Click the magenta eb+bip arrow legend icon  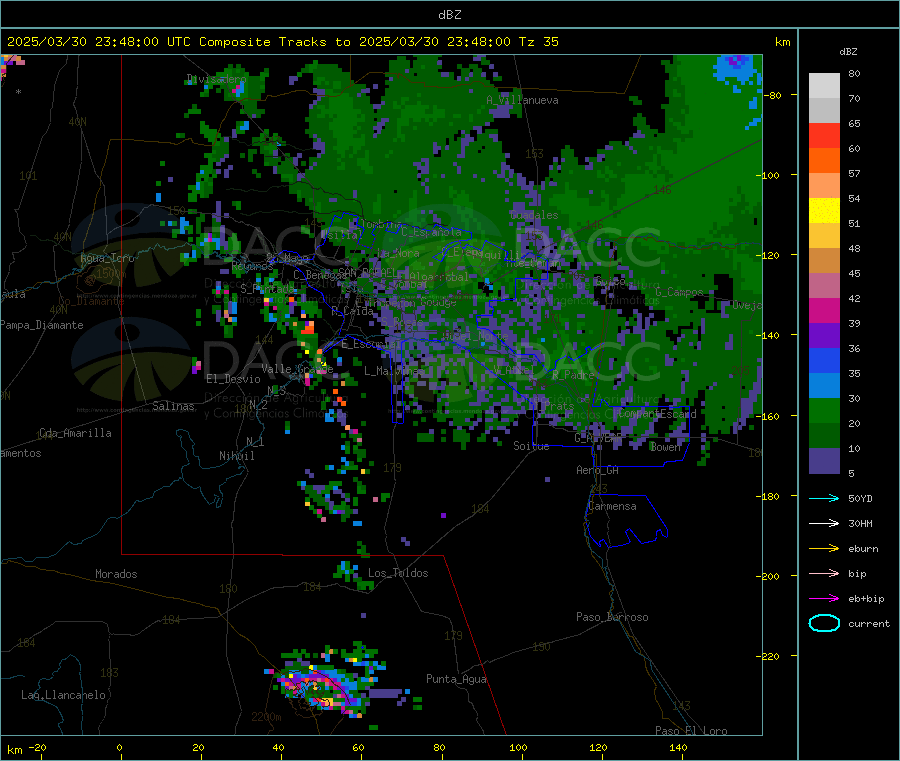pos(824,599)
